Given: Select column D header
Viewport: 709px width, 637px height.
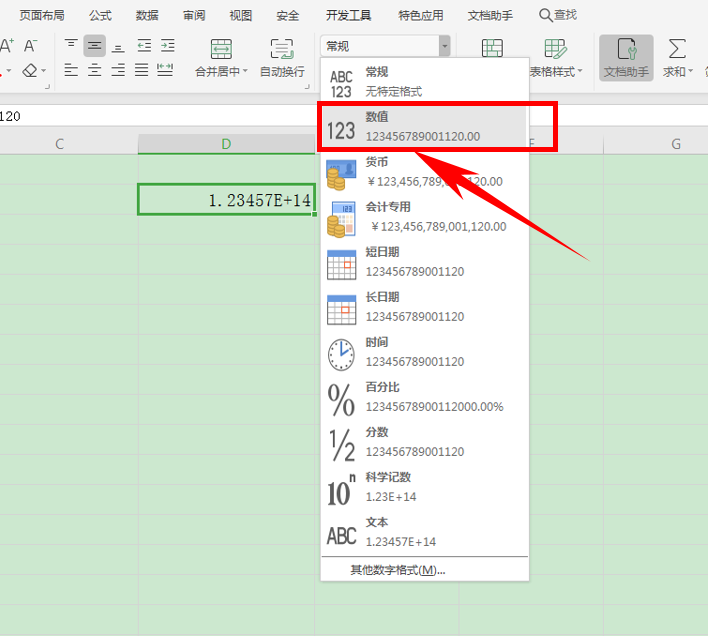Looking at the screenshot, I should pos(226,144).
